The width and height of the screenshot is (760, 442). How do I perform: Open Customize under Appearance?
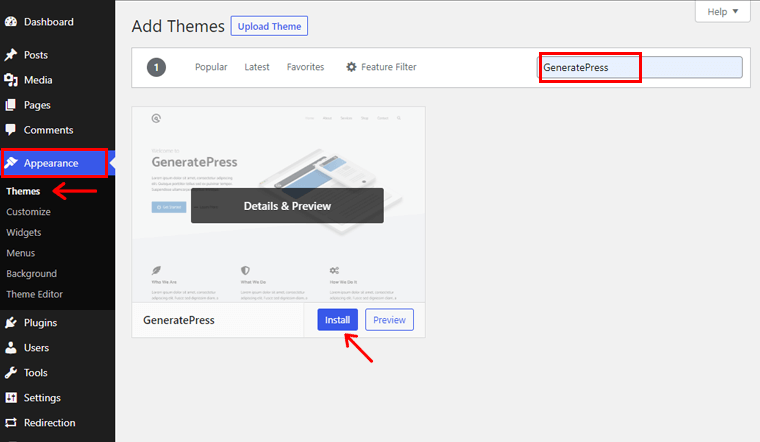point(28,212)
